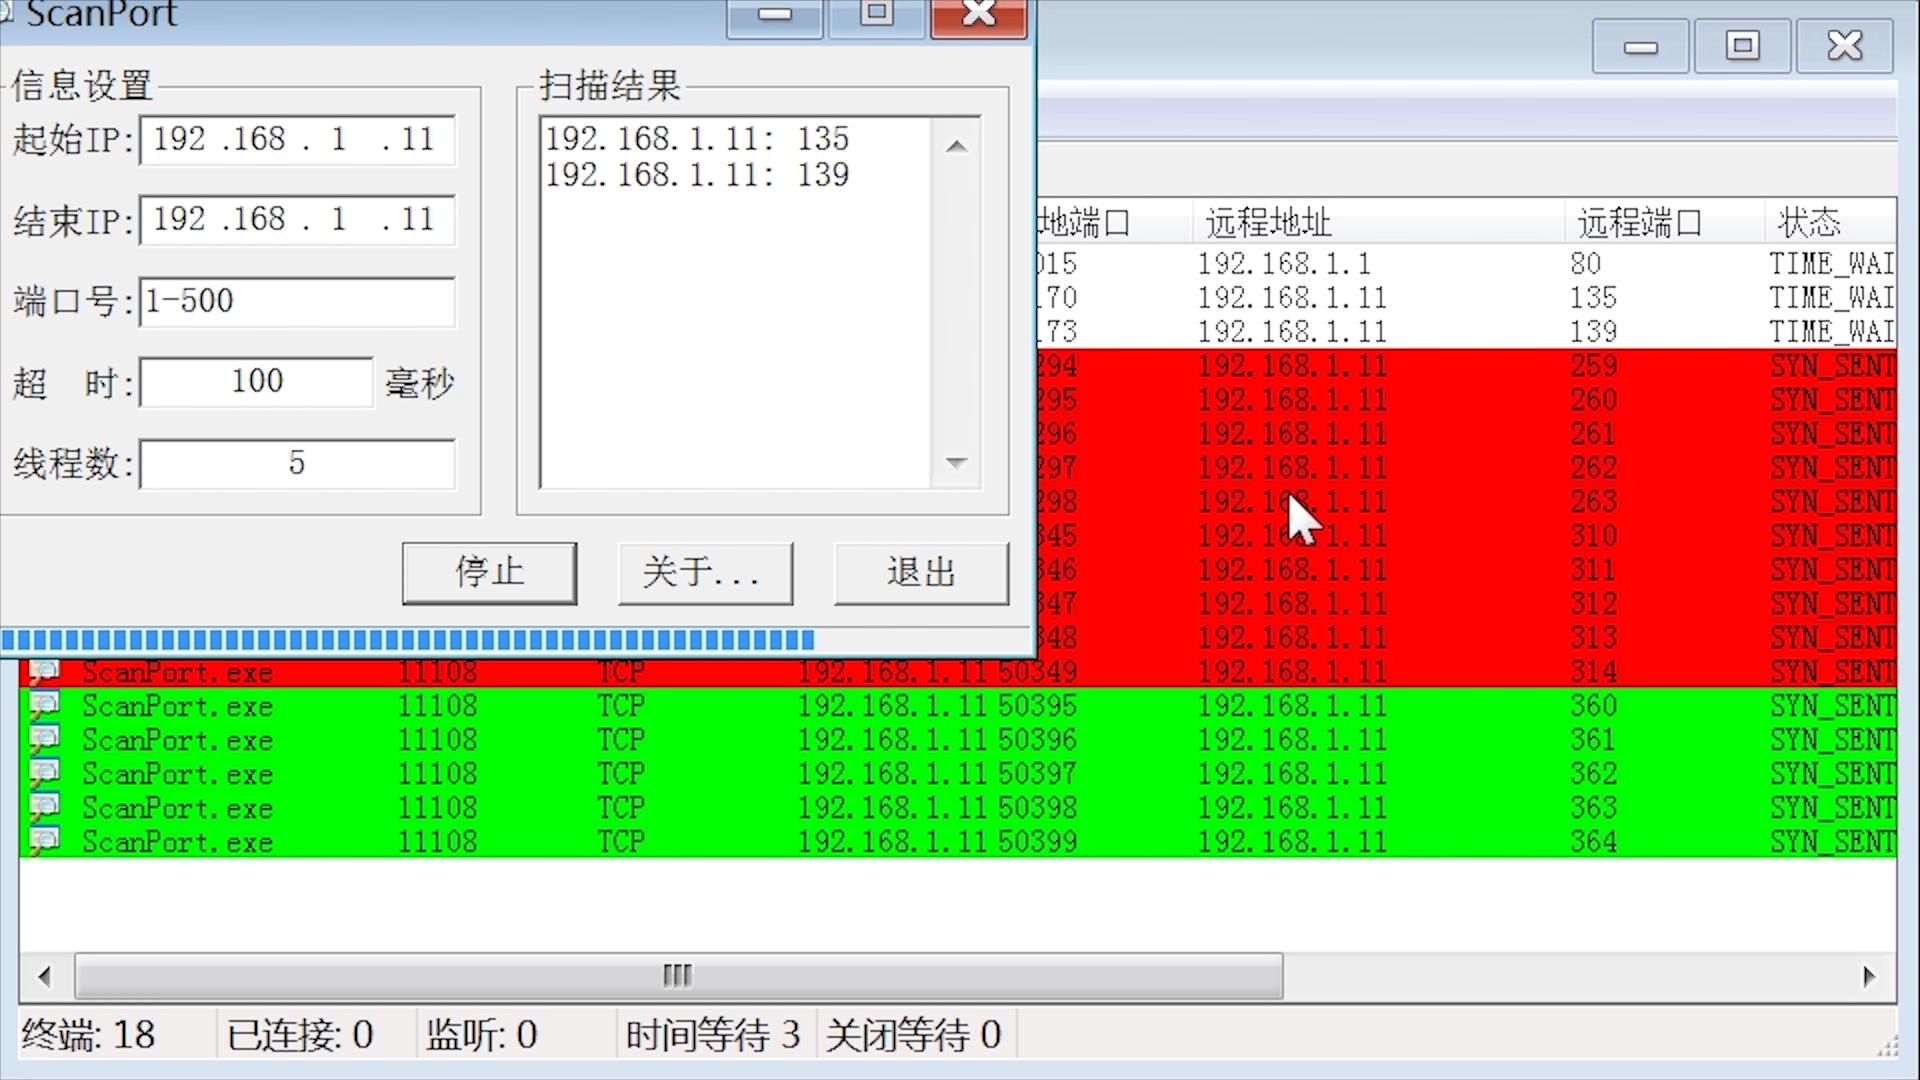Click the process icon for local port 50399 row

(44, 842)
